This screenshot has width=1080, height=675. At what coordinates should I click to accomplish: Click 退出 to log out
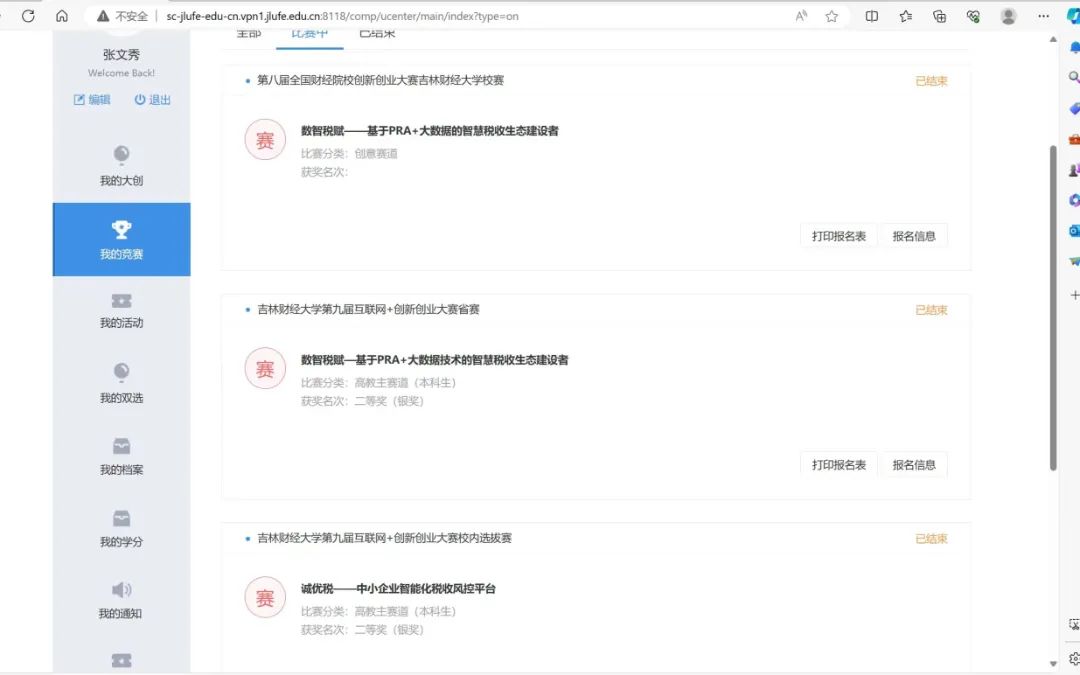tap(152, 100)
